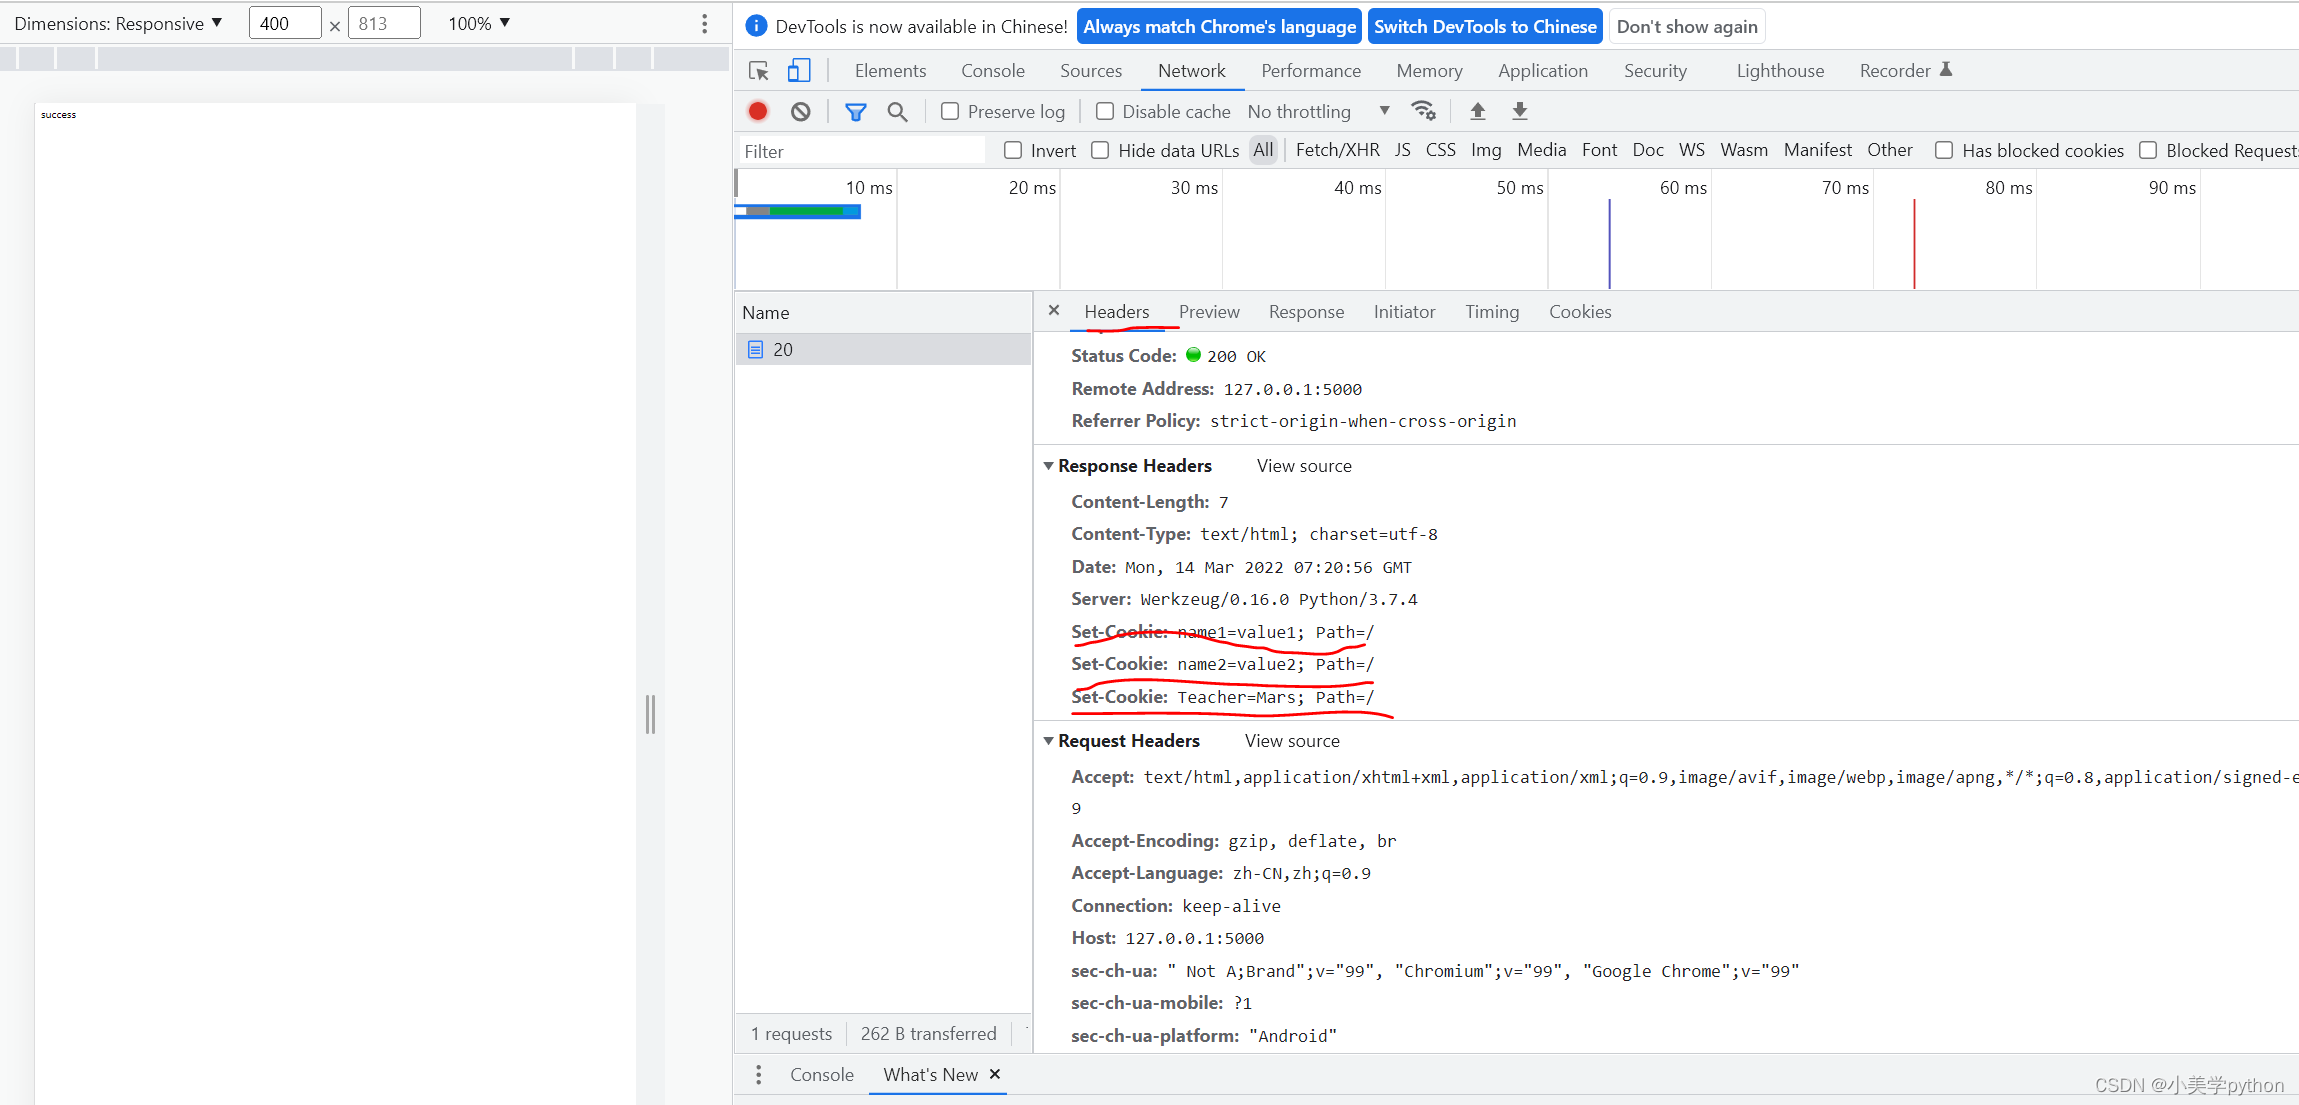Check the Disable cache checkbox
Viewport: 2299px width, 1105px height.
point(1105,111)
